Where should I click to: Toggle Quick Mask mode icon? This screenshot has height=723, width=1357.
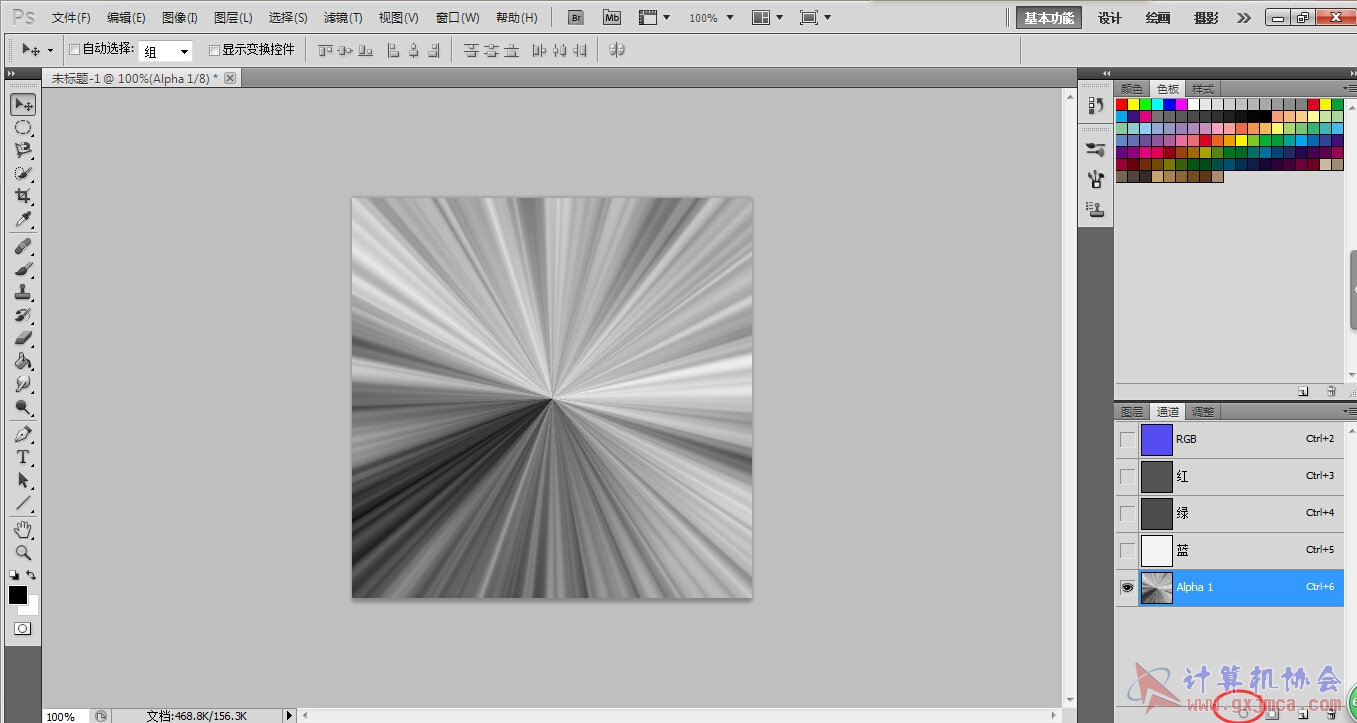(x=22, y=629)
